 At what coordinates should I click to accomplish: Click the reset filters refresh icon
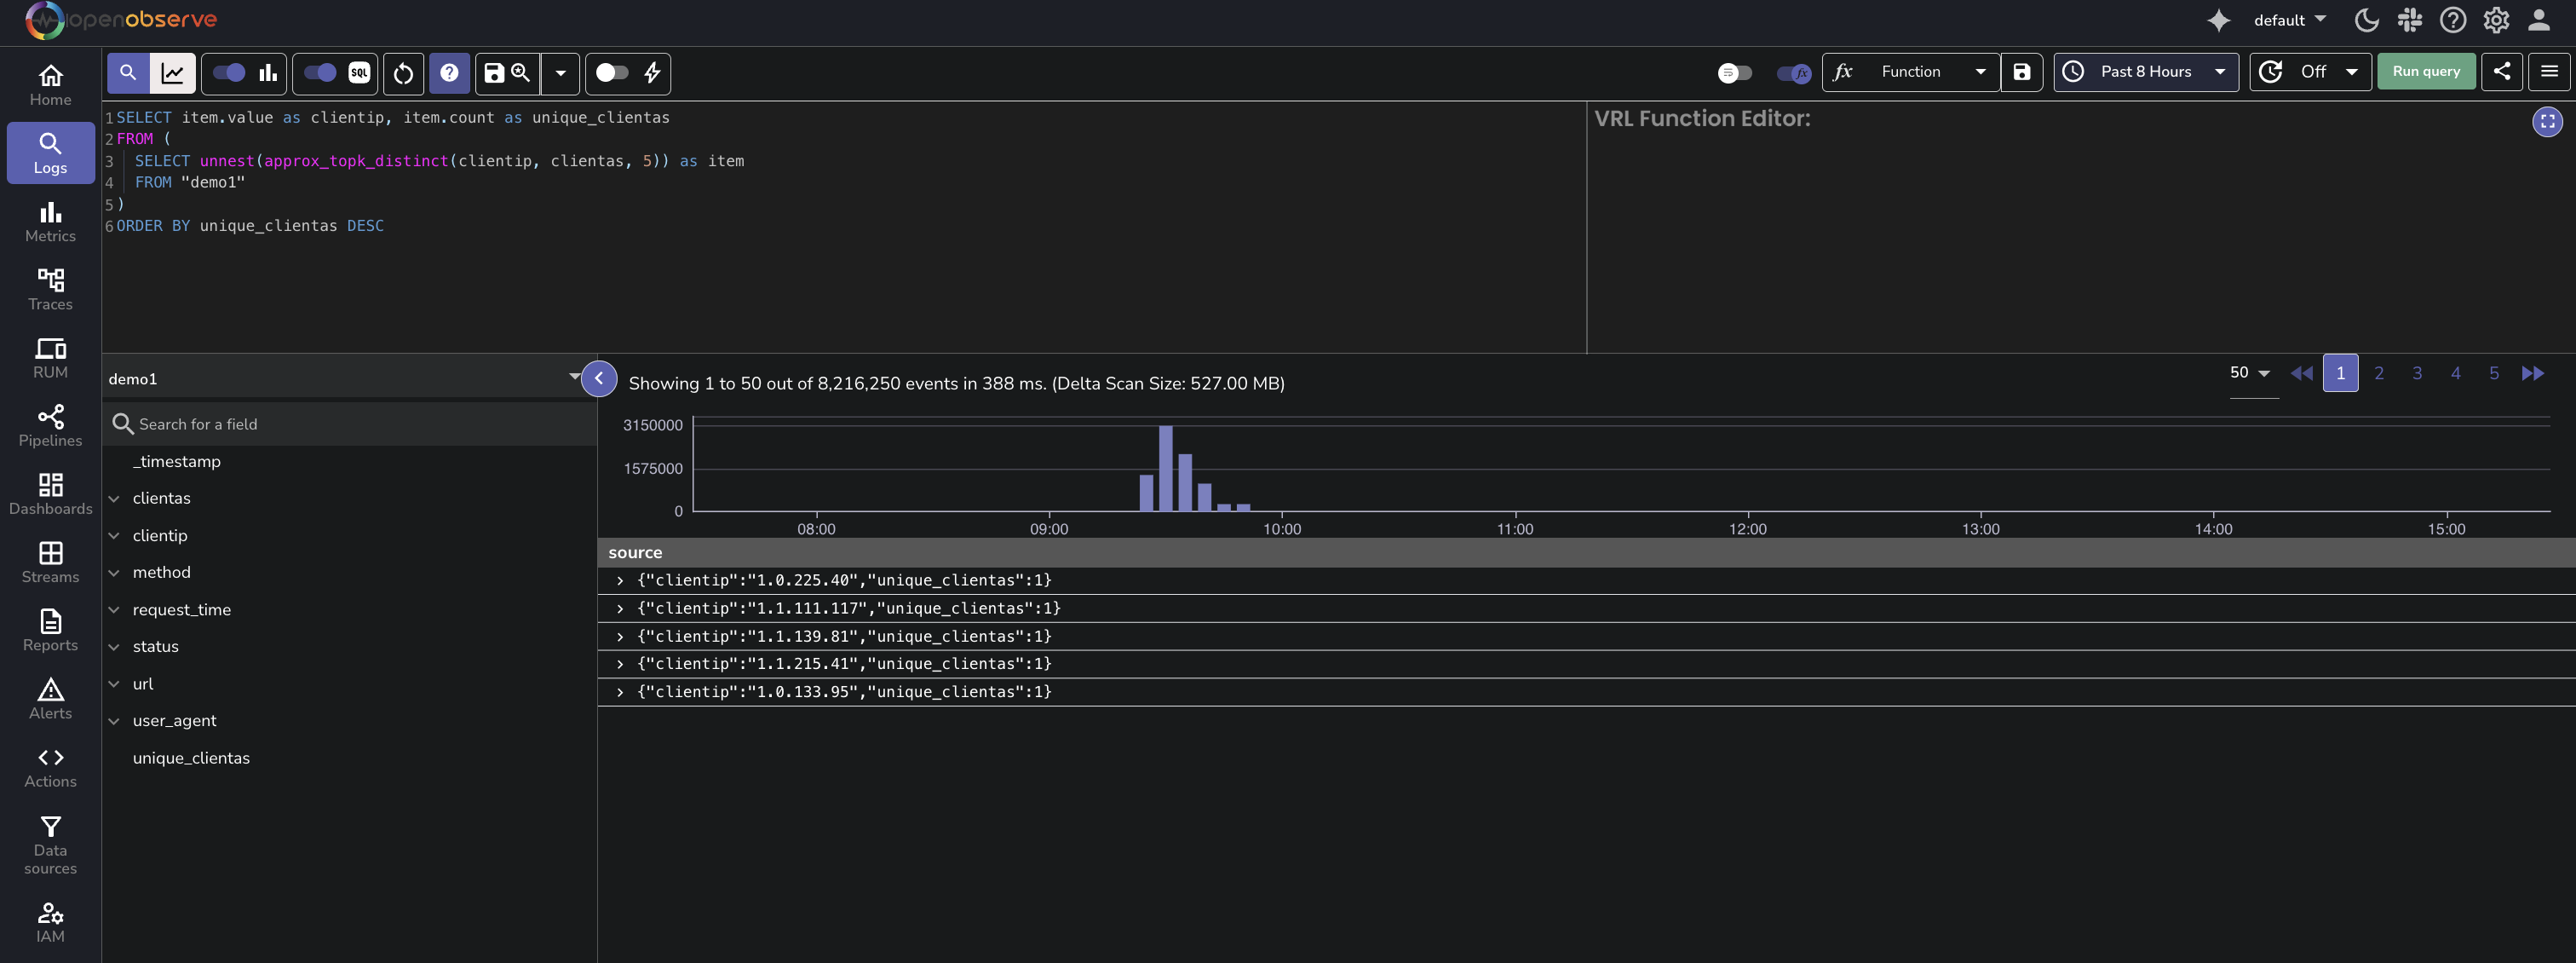click(403, 73)
